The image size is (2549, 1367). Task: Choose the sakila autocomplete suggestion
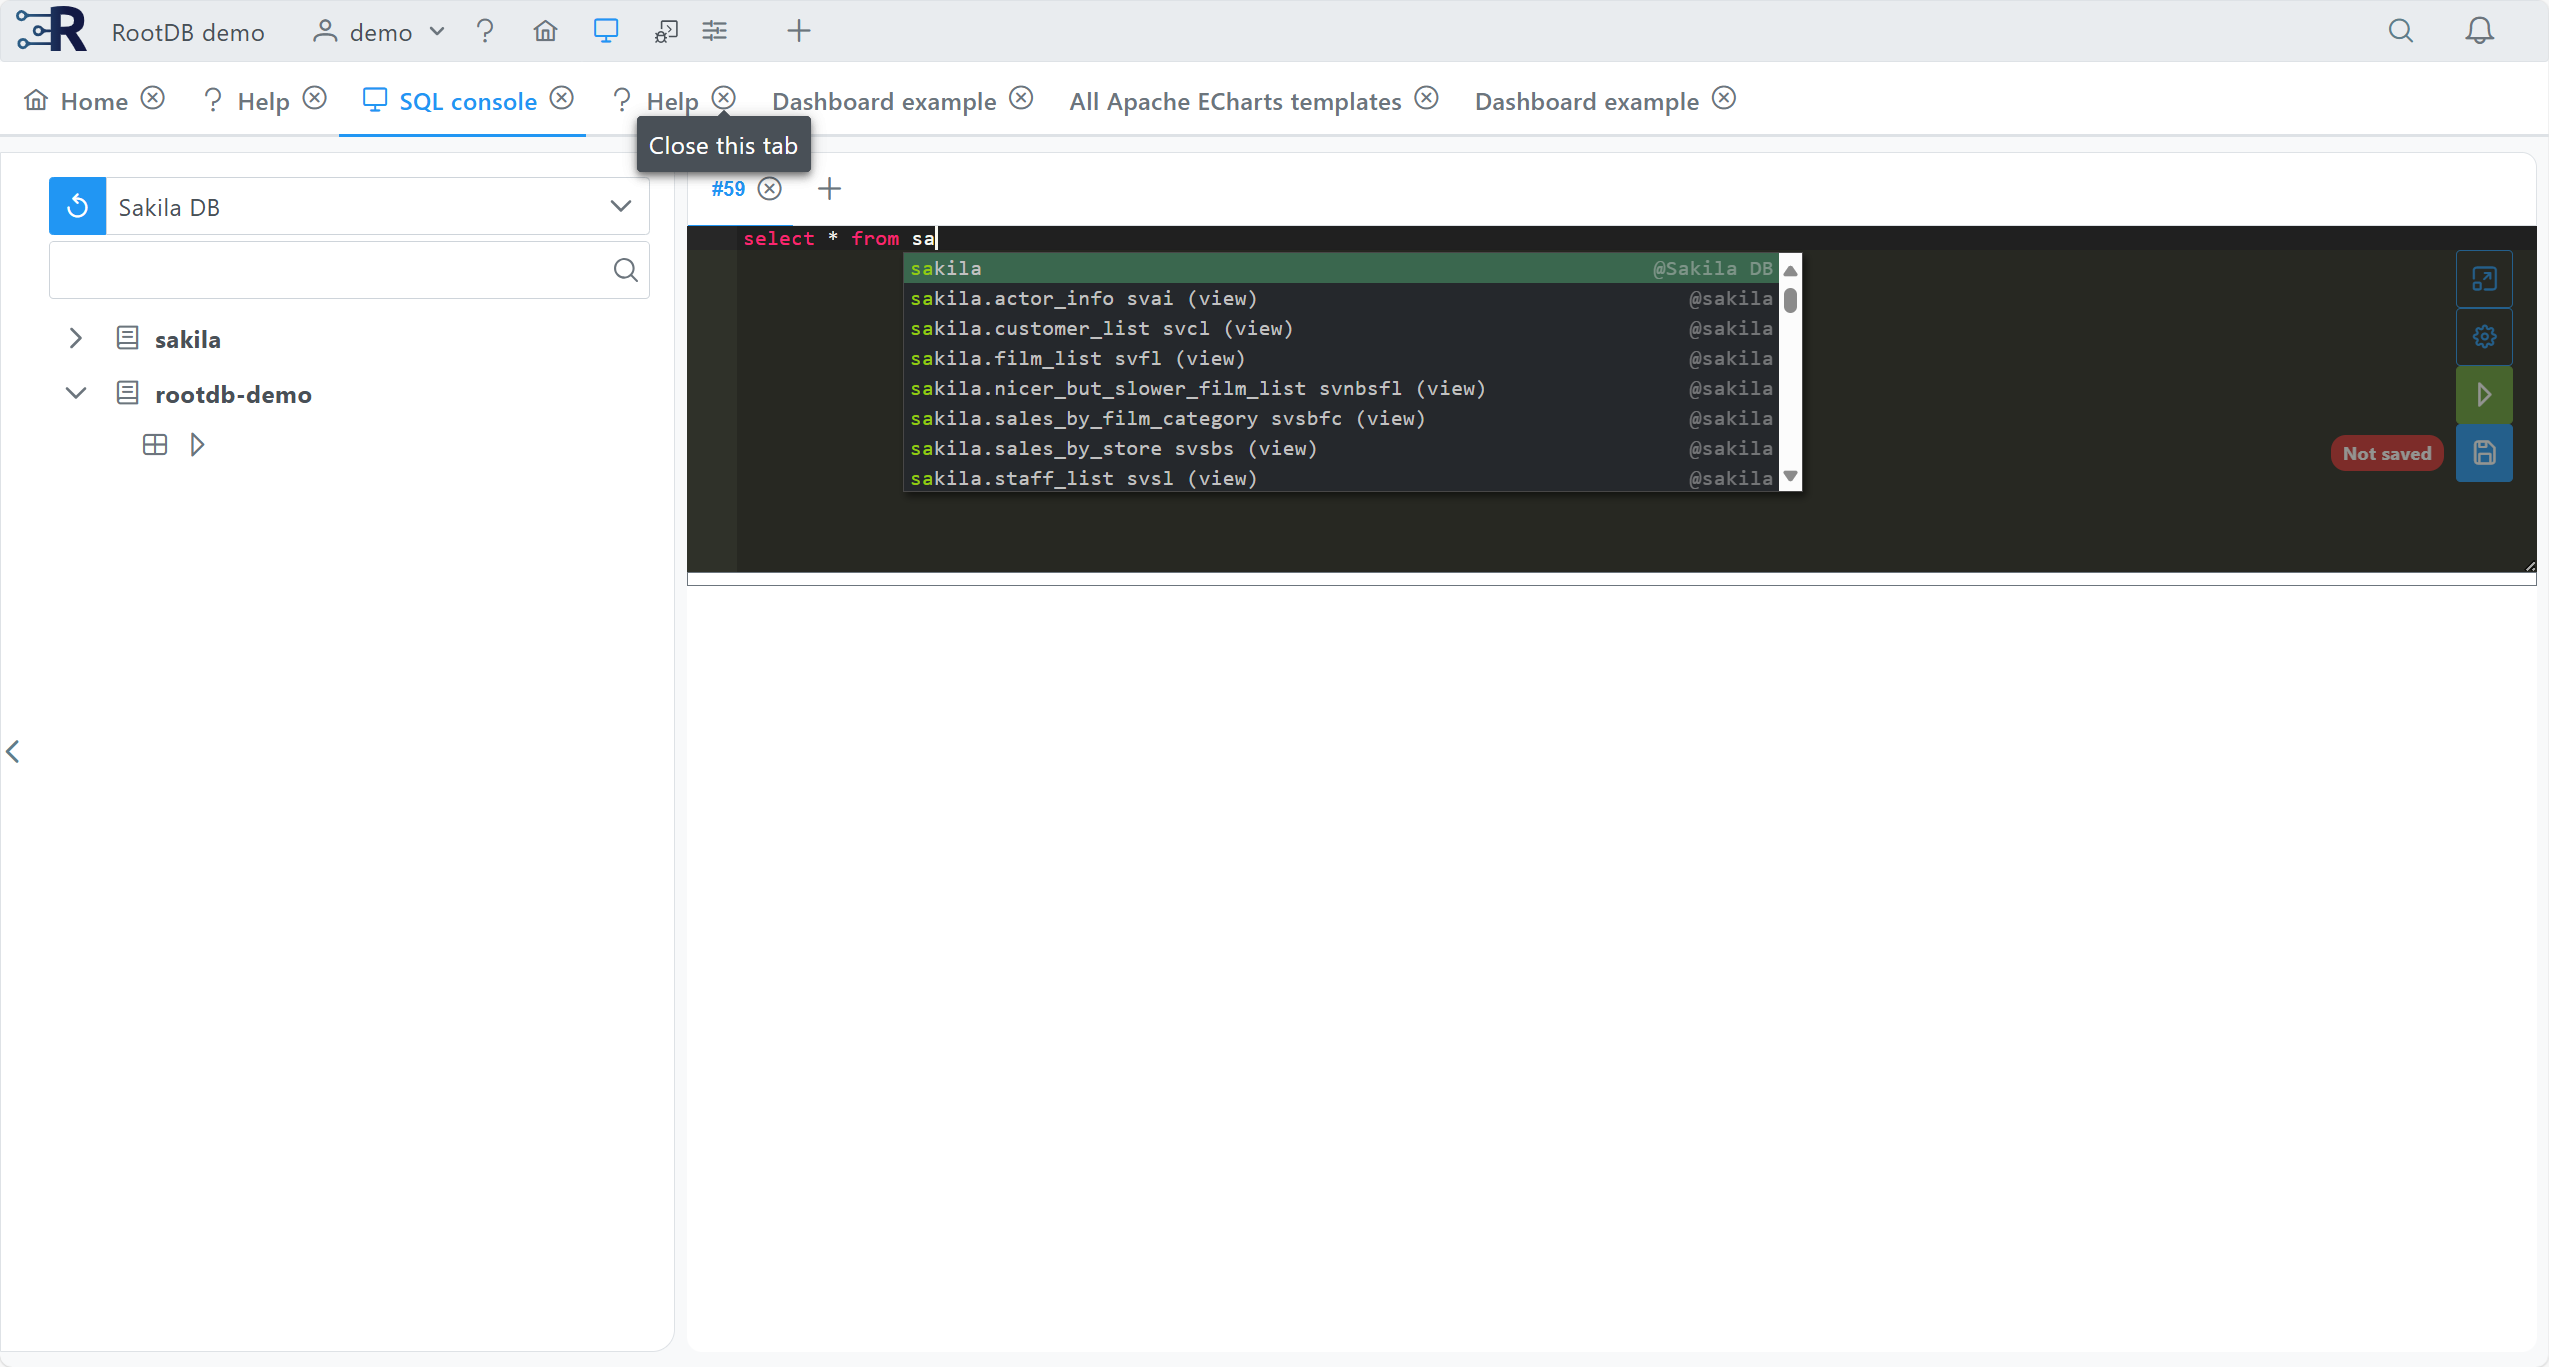1341,268
